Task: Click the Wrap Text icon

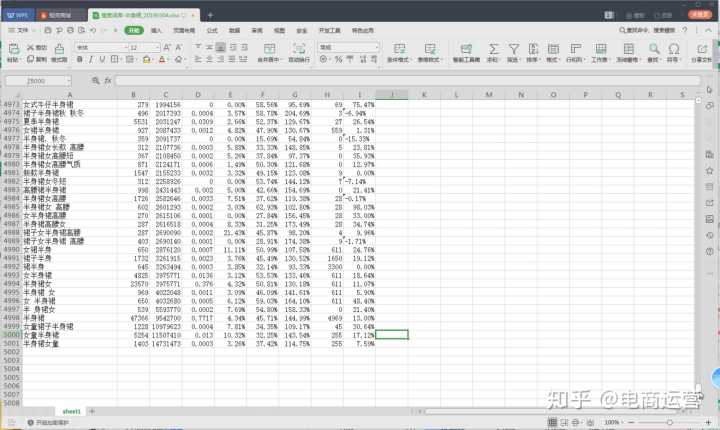Action: pyautogui.click(x=299, y=49)
